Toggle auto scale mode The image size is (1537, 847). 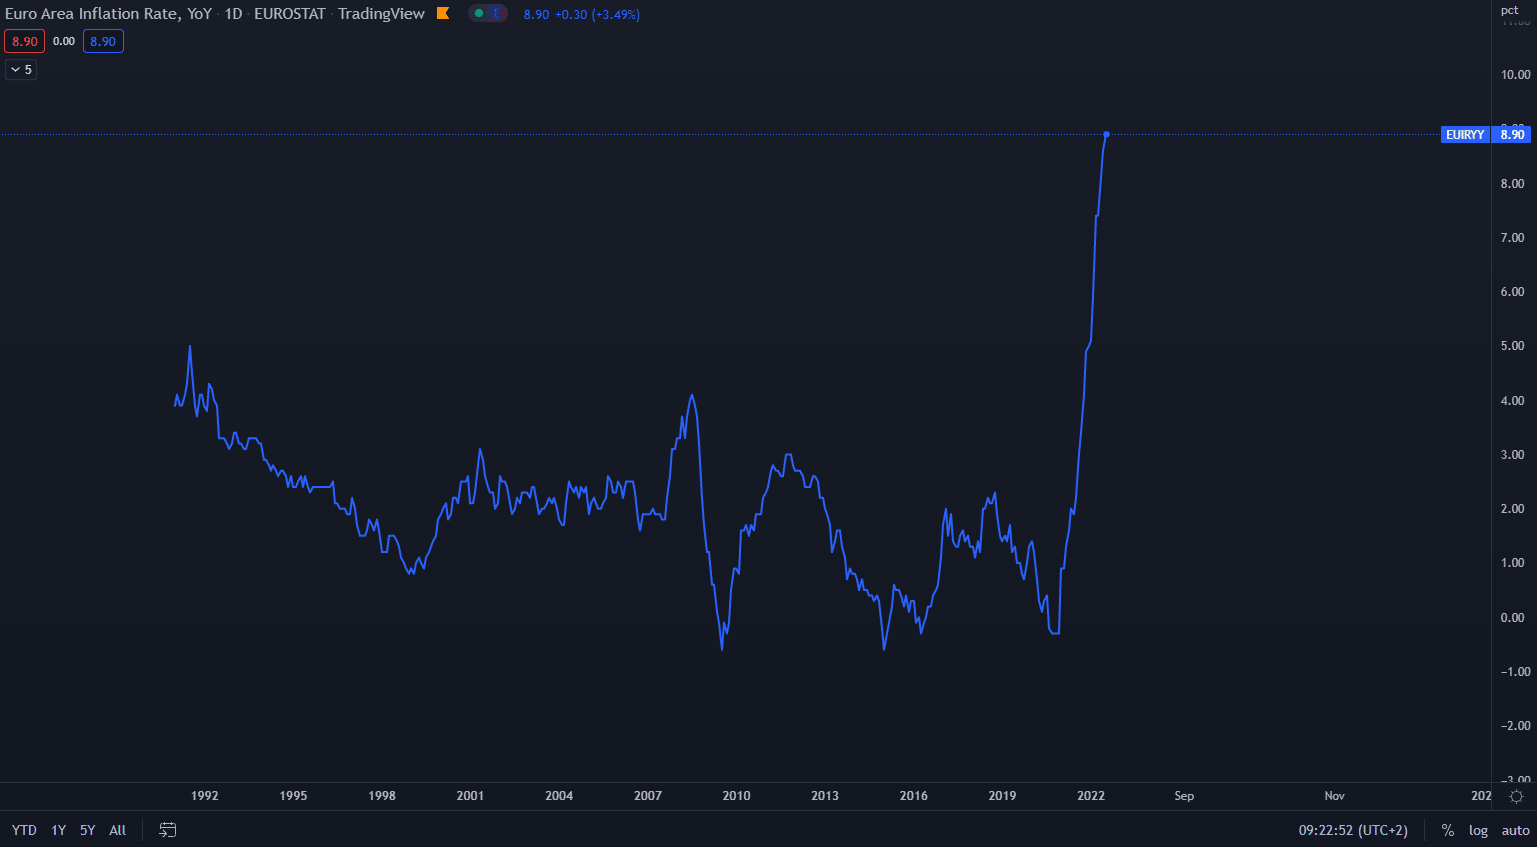(1515, 830)
